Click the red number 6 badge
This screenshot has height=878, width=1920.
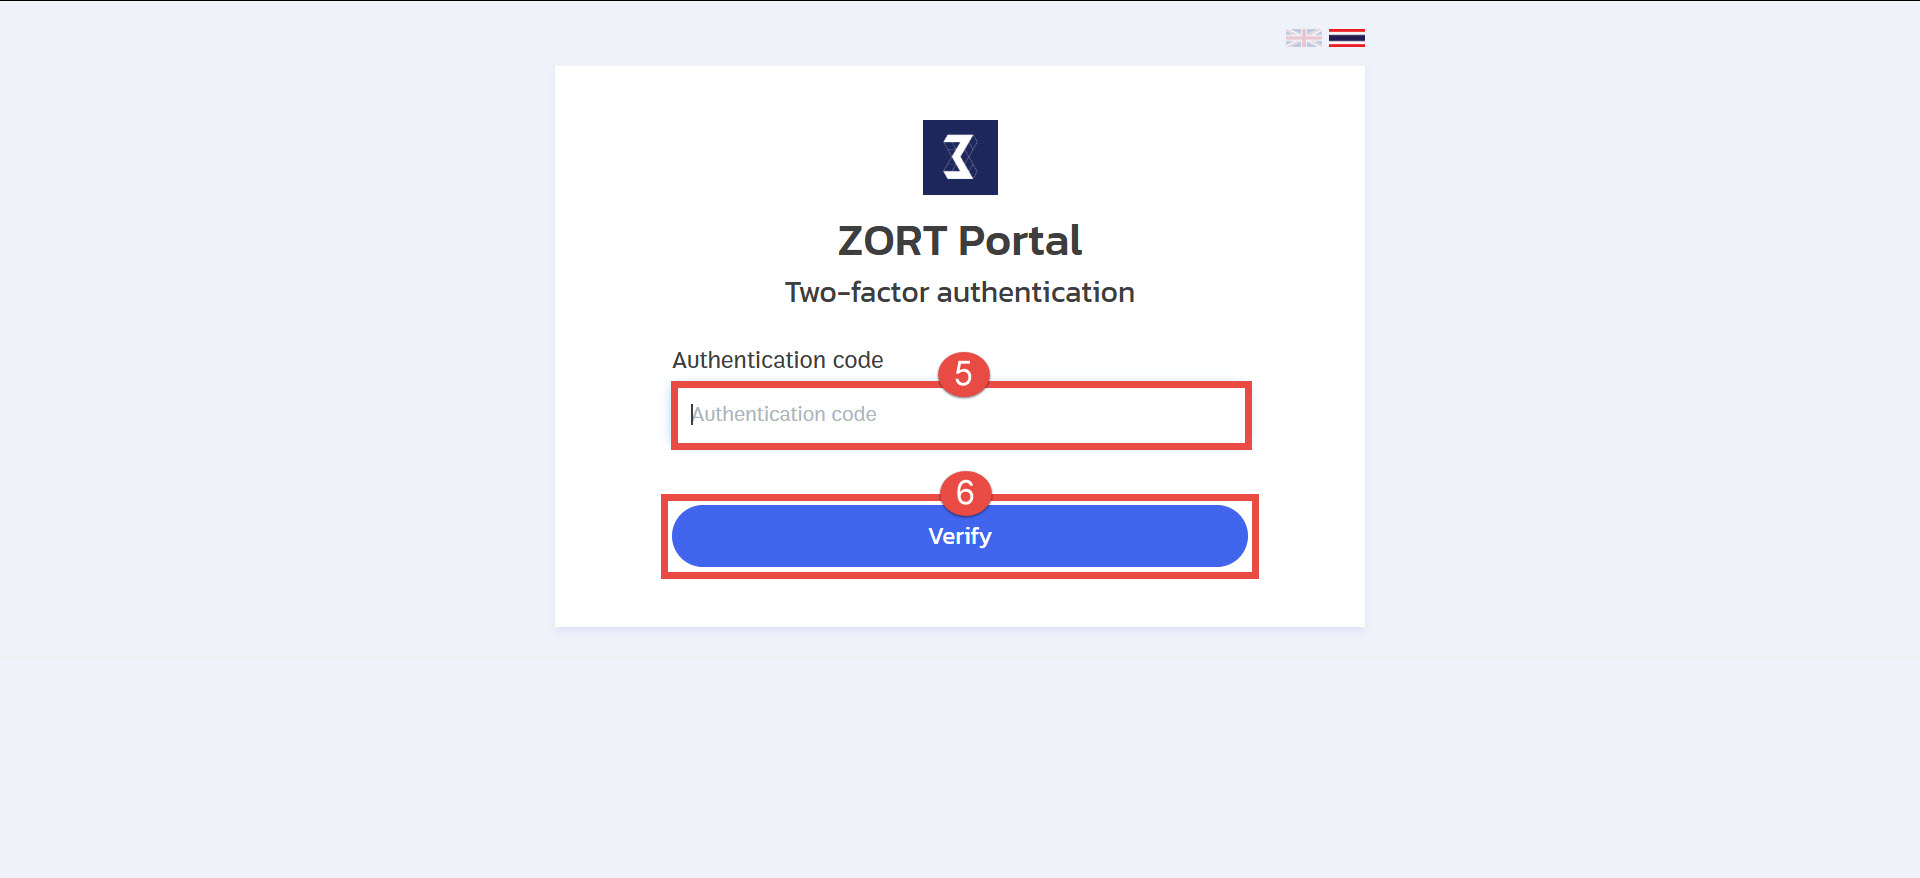[x=965, y=493]
